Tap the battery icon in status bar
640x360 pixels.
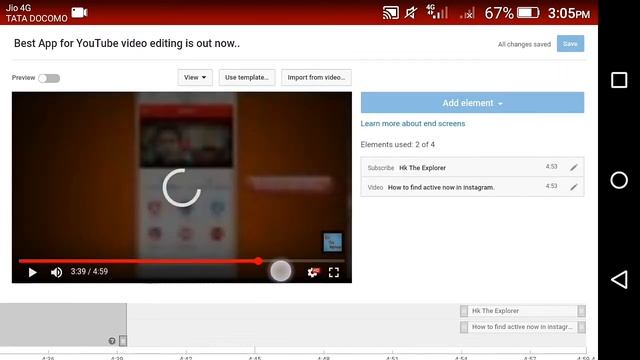pos(528,13)
